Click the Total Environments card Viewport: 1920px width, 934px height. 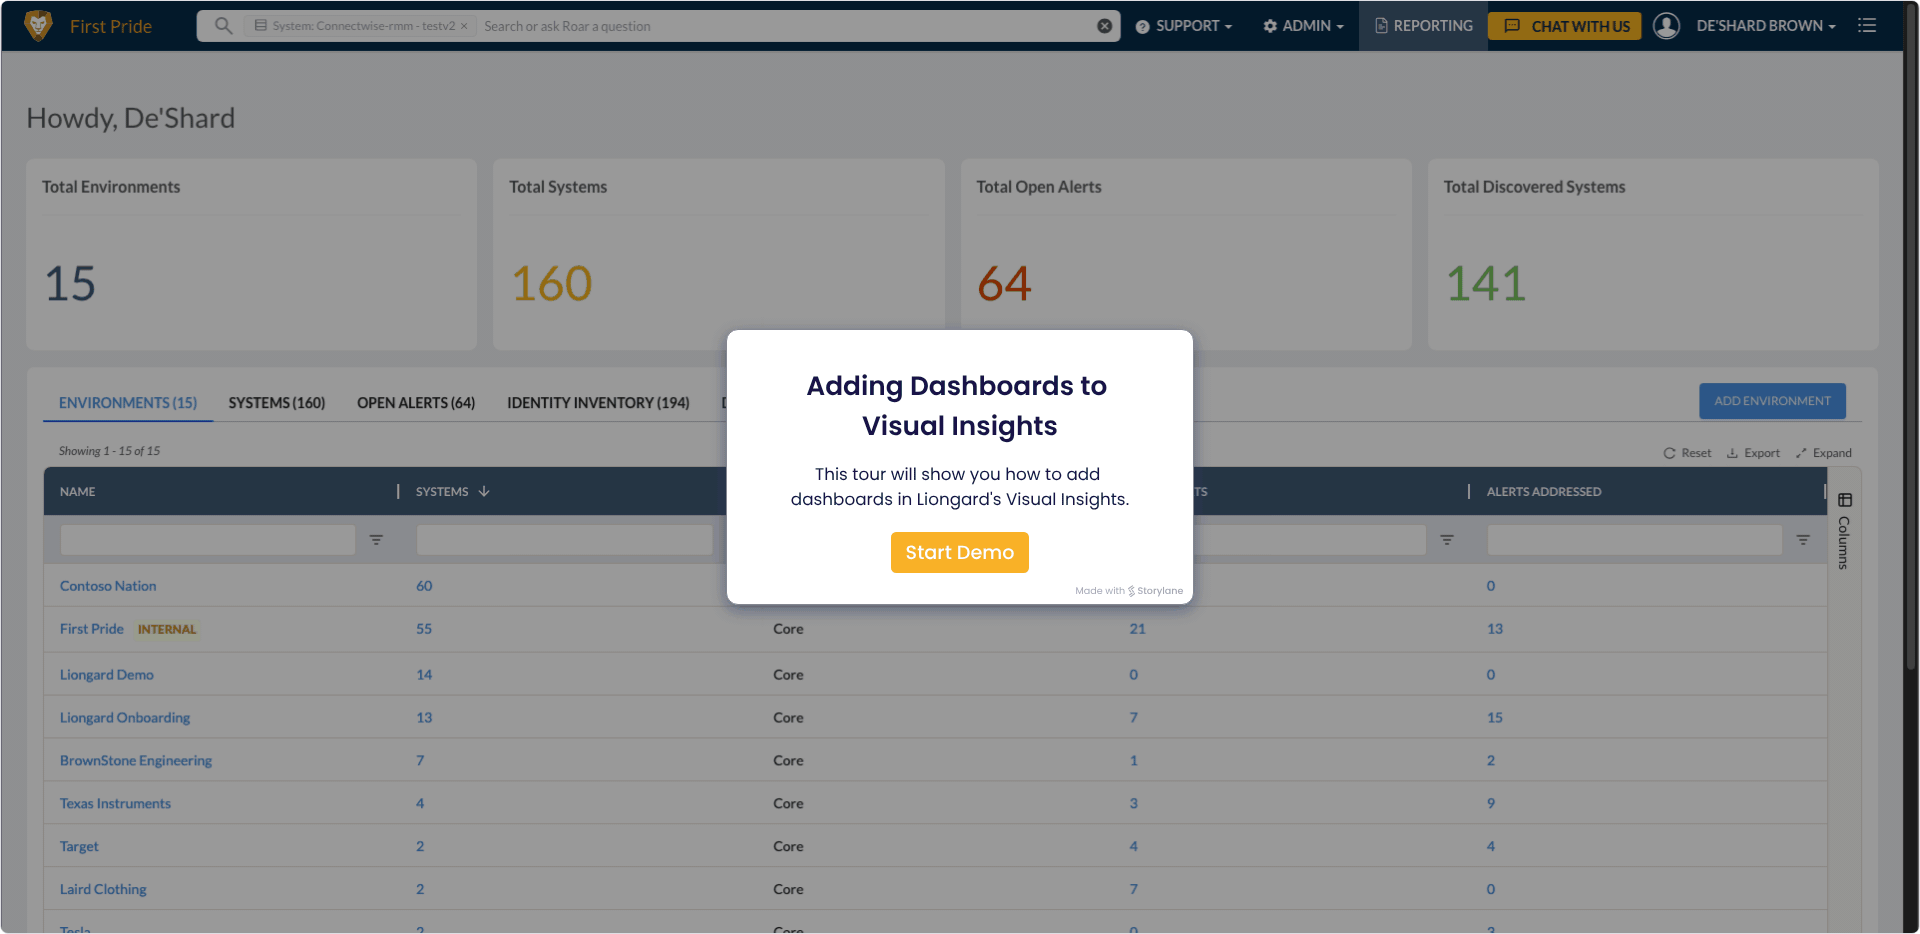tap(251, 254)
